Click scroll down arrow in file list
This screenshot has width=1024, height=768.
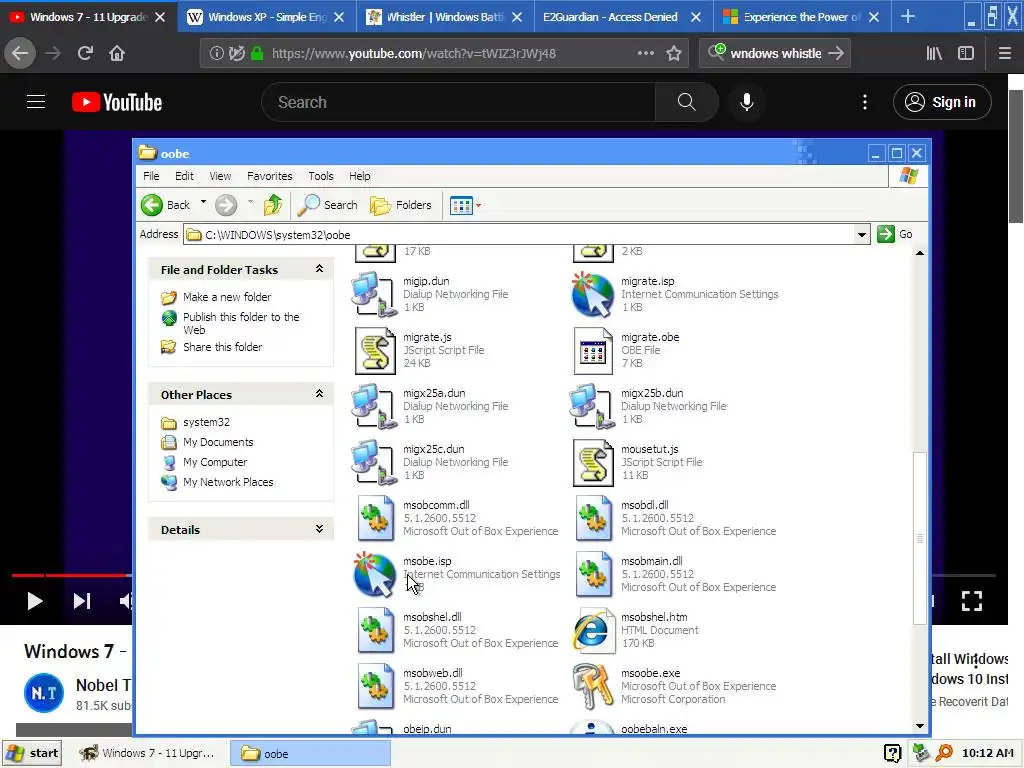tap(920, 726)
